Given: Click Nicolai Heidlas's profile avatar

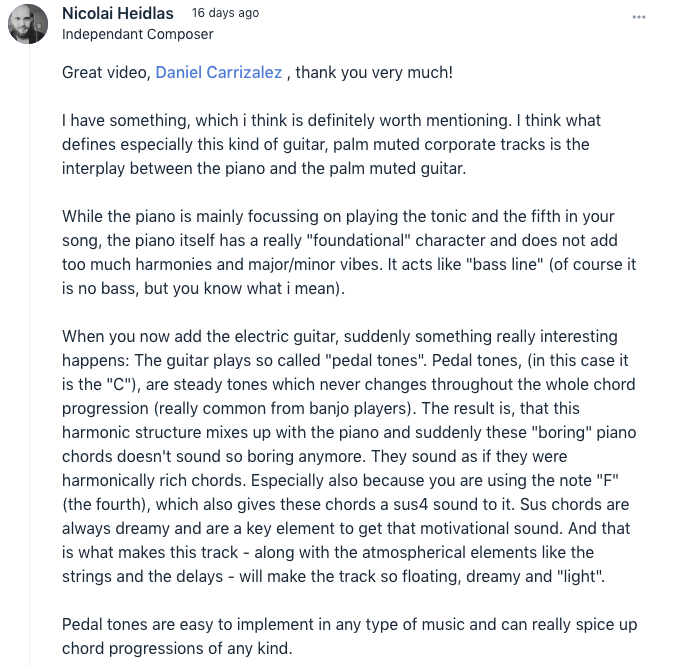Looking at the screenshot, I should [x=28, y=24].
